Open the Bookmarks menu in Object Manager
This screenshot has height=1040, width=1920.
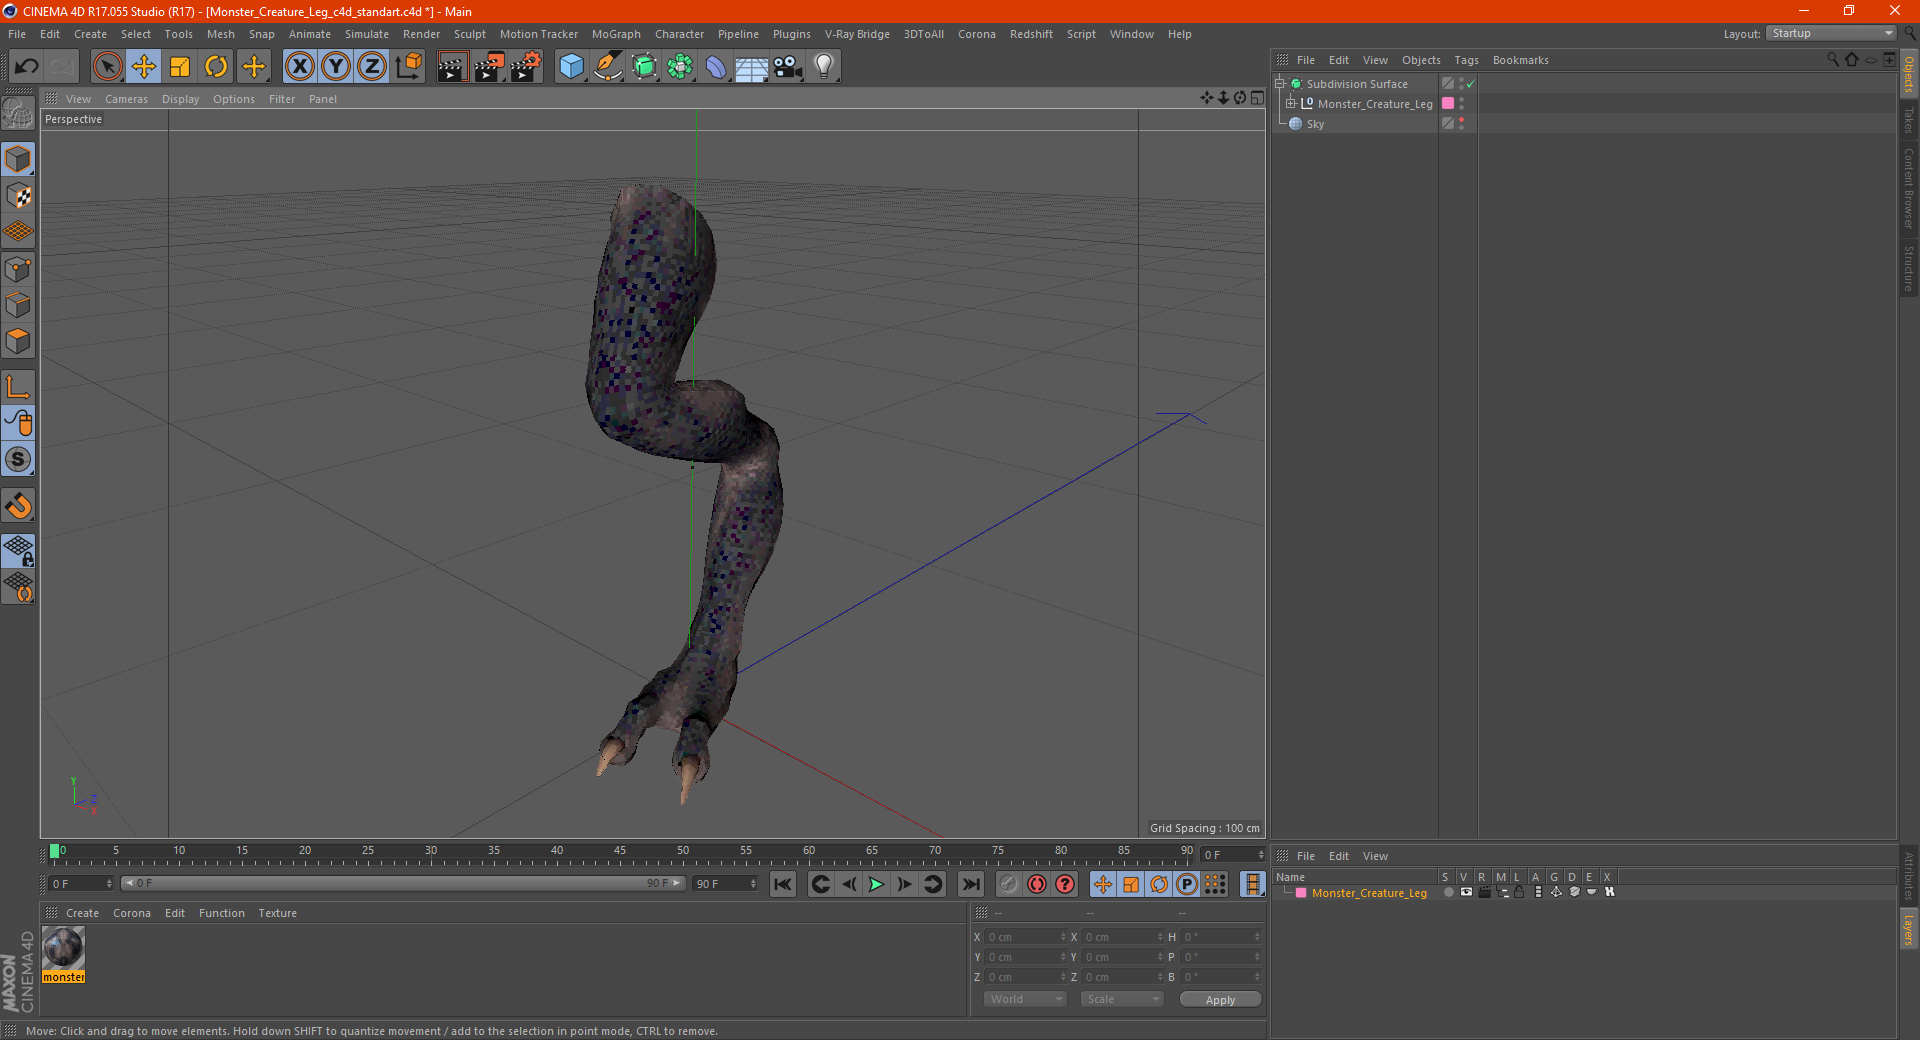(1520, 60)
